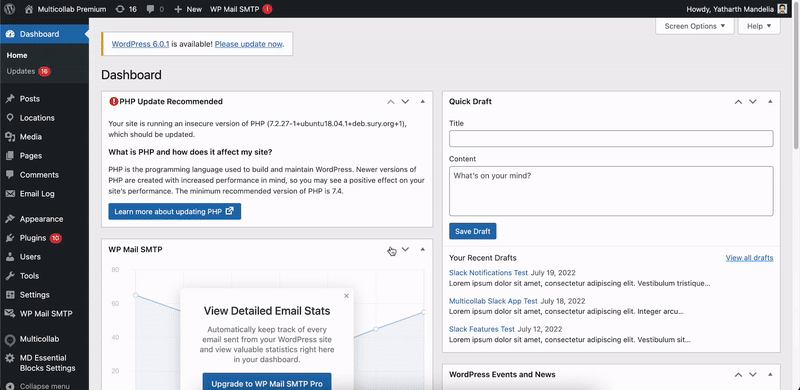
Task: Open Locations via its map pin icon
Action: point(10,117)
